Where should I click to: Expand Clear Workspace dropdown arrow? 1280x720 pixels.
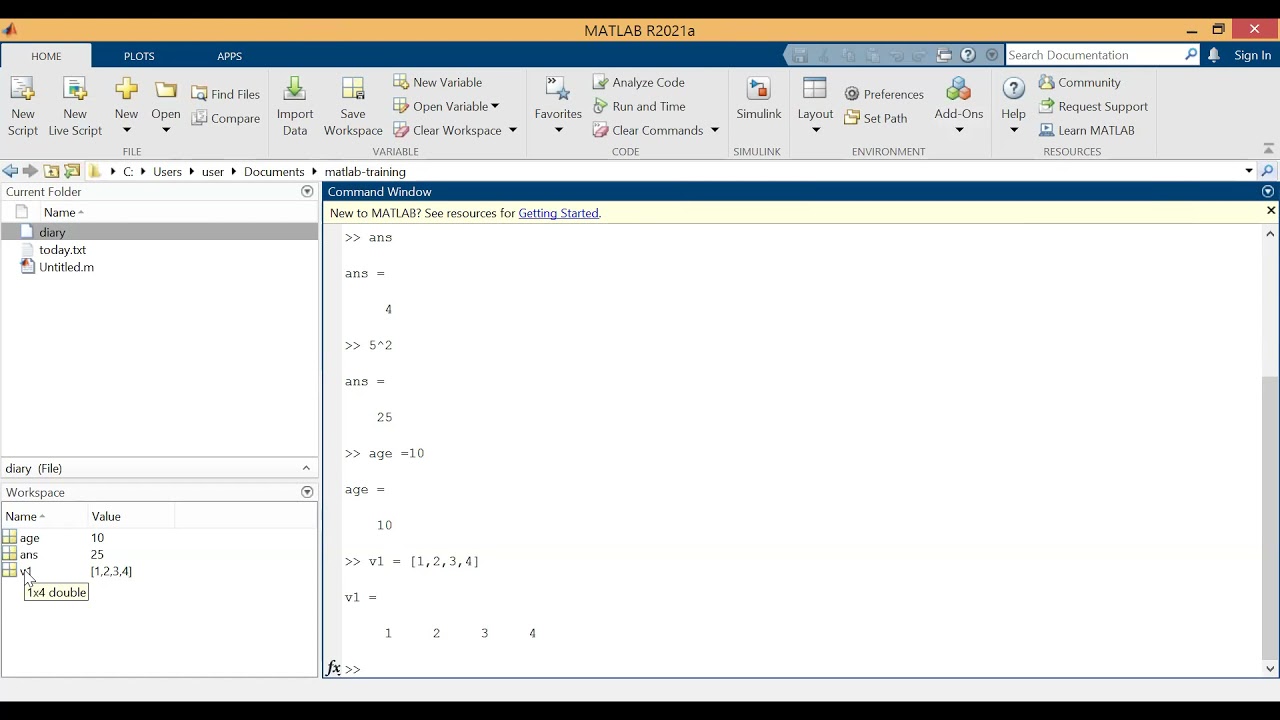click(x=513, y=130)
